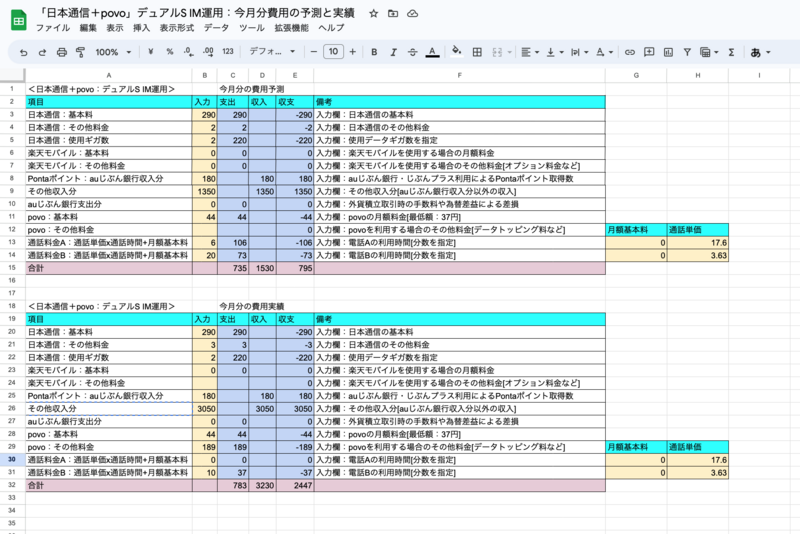Open the 表示 menu

pos(114,28)
